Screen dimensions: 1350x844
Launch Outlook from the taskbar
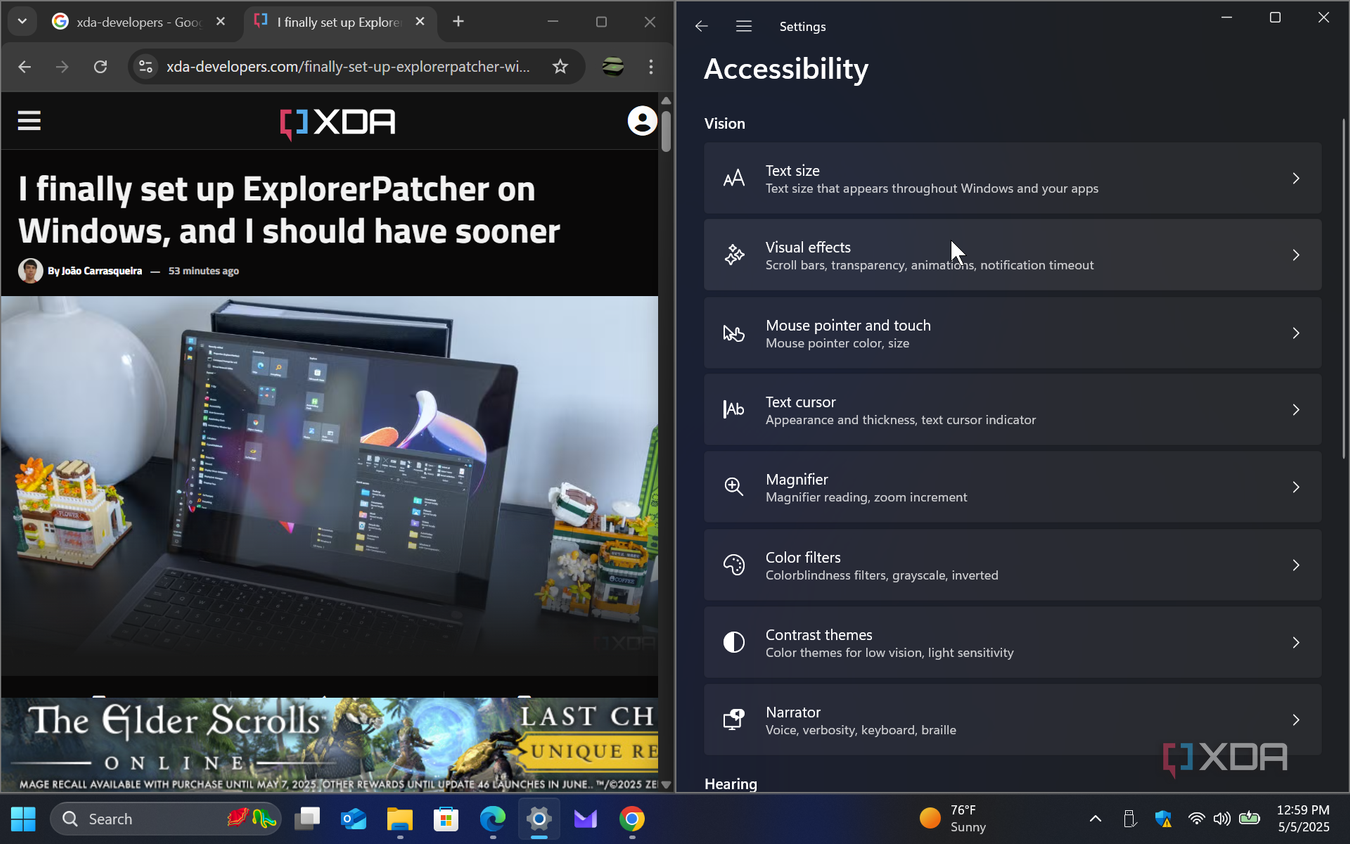click(354, 819)
